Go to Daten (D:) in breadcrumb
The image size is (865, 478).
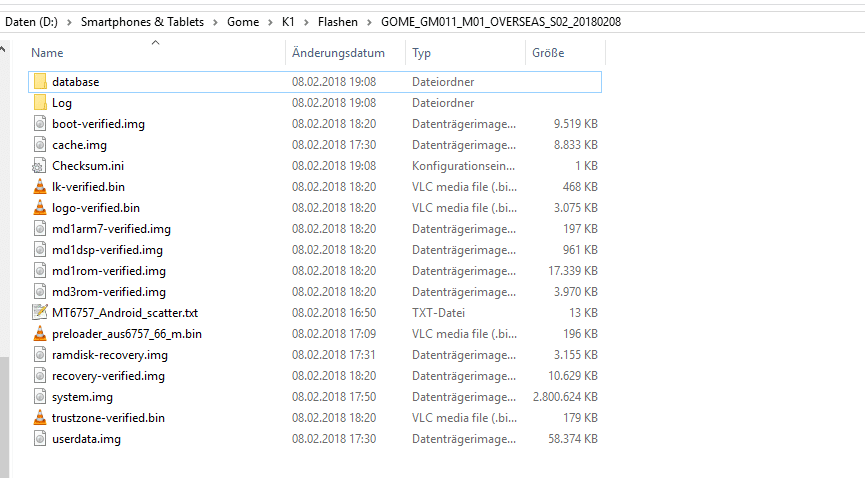click(x=31, y=22)
